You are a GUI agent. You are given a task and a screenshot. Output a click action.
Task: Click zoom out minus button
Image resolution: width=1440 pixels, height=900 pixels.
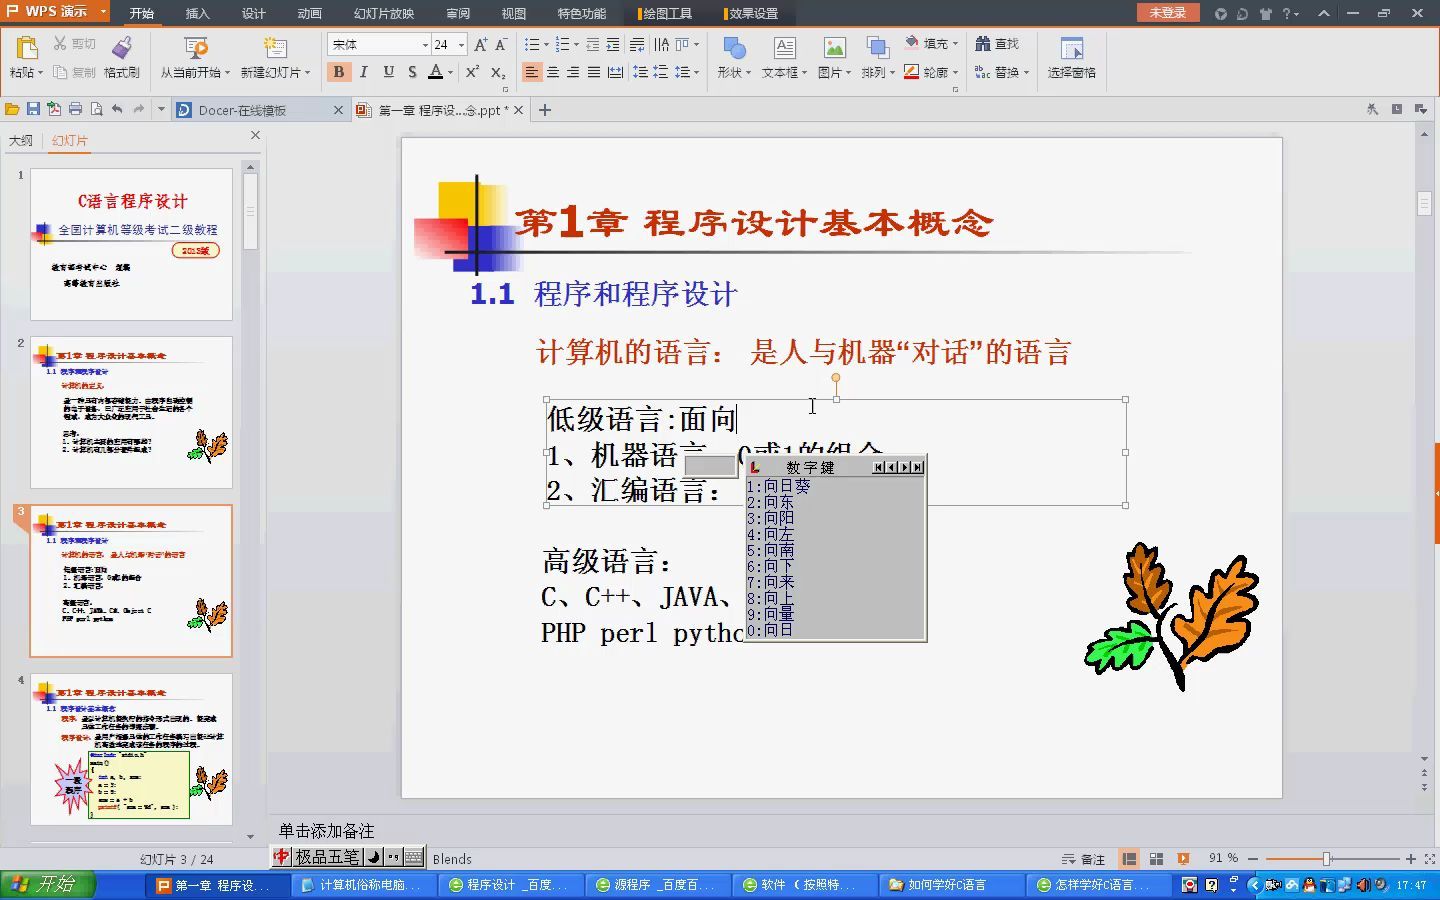(x=1253, y=859)
